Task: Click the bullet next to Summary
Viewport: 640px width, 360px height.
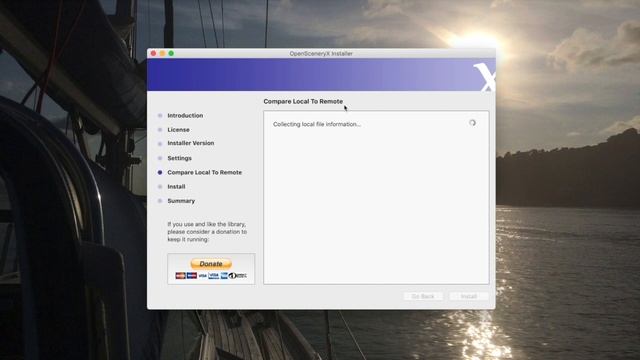Action: coord(160,201)
